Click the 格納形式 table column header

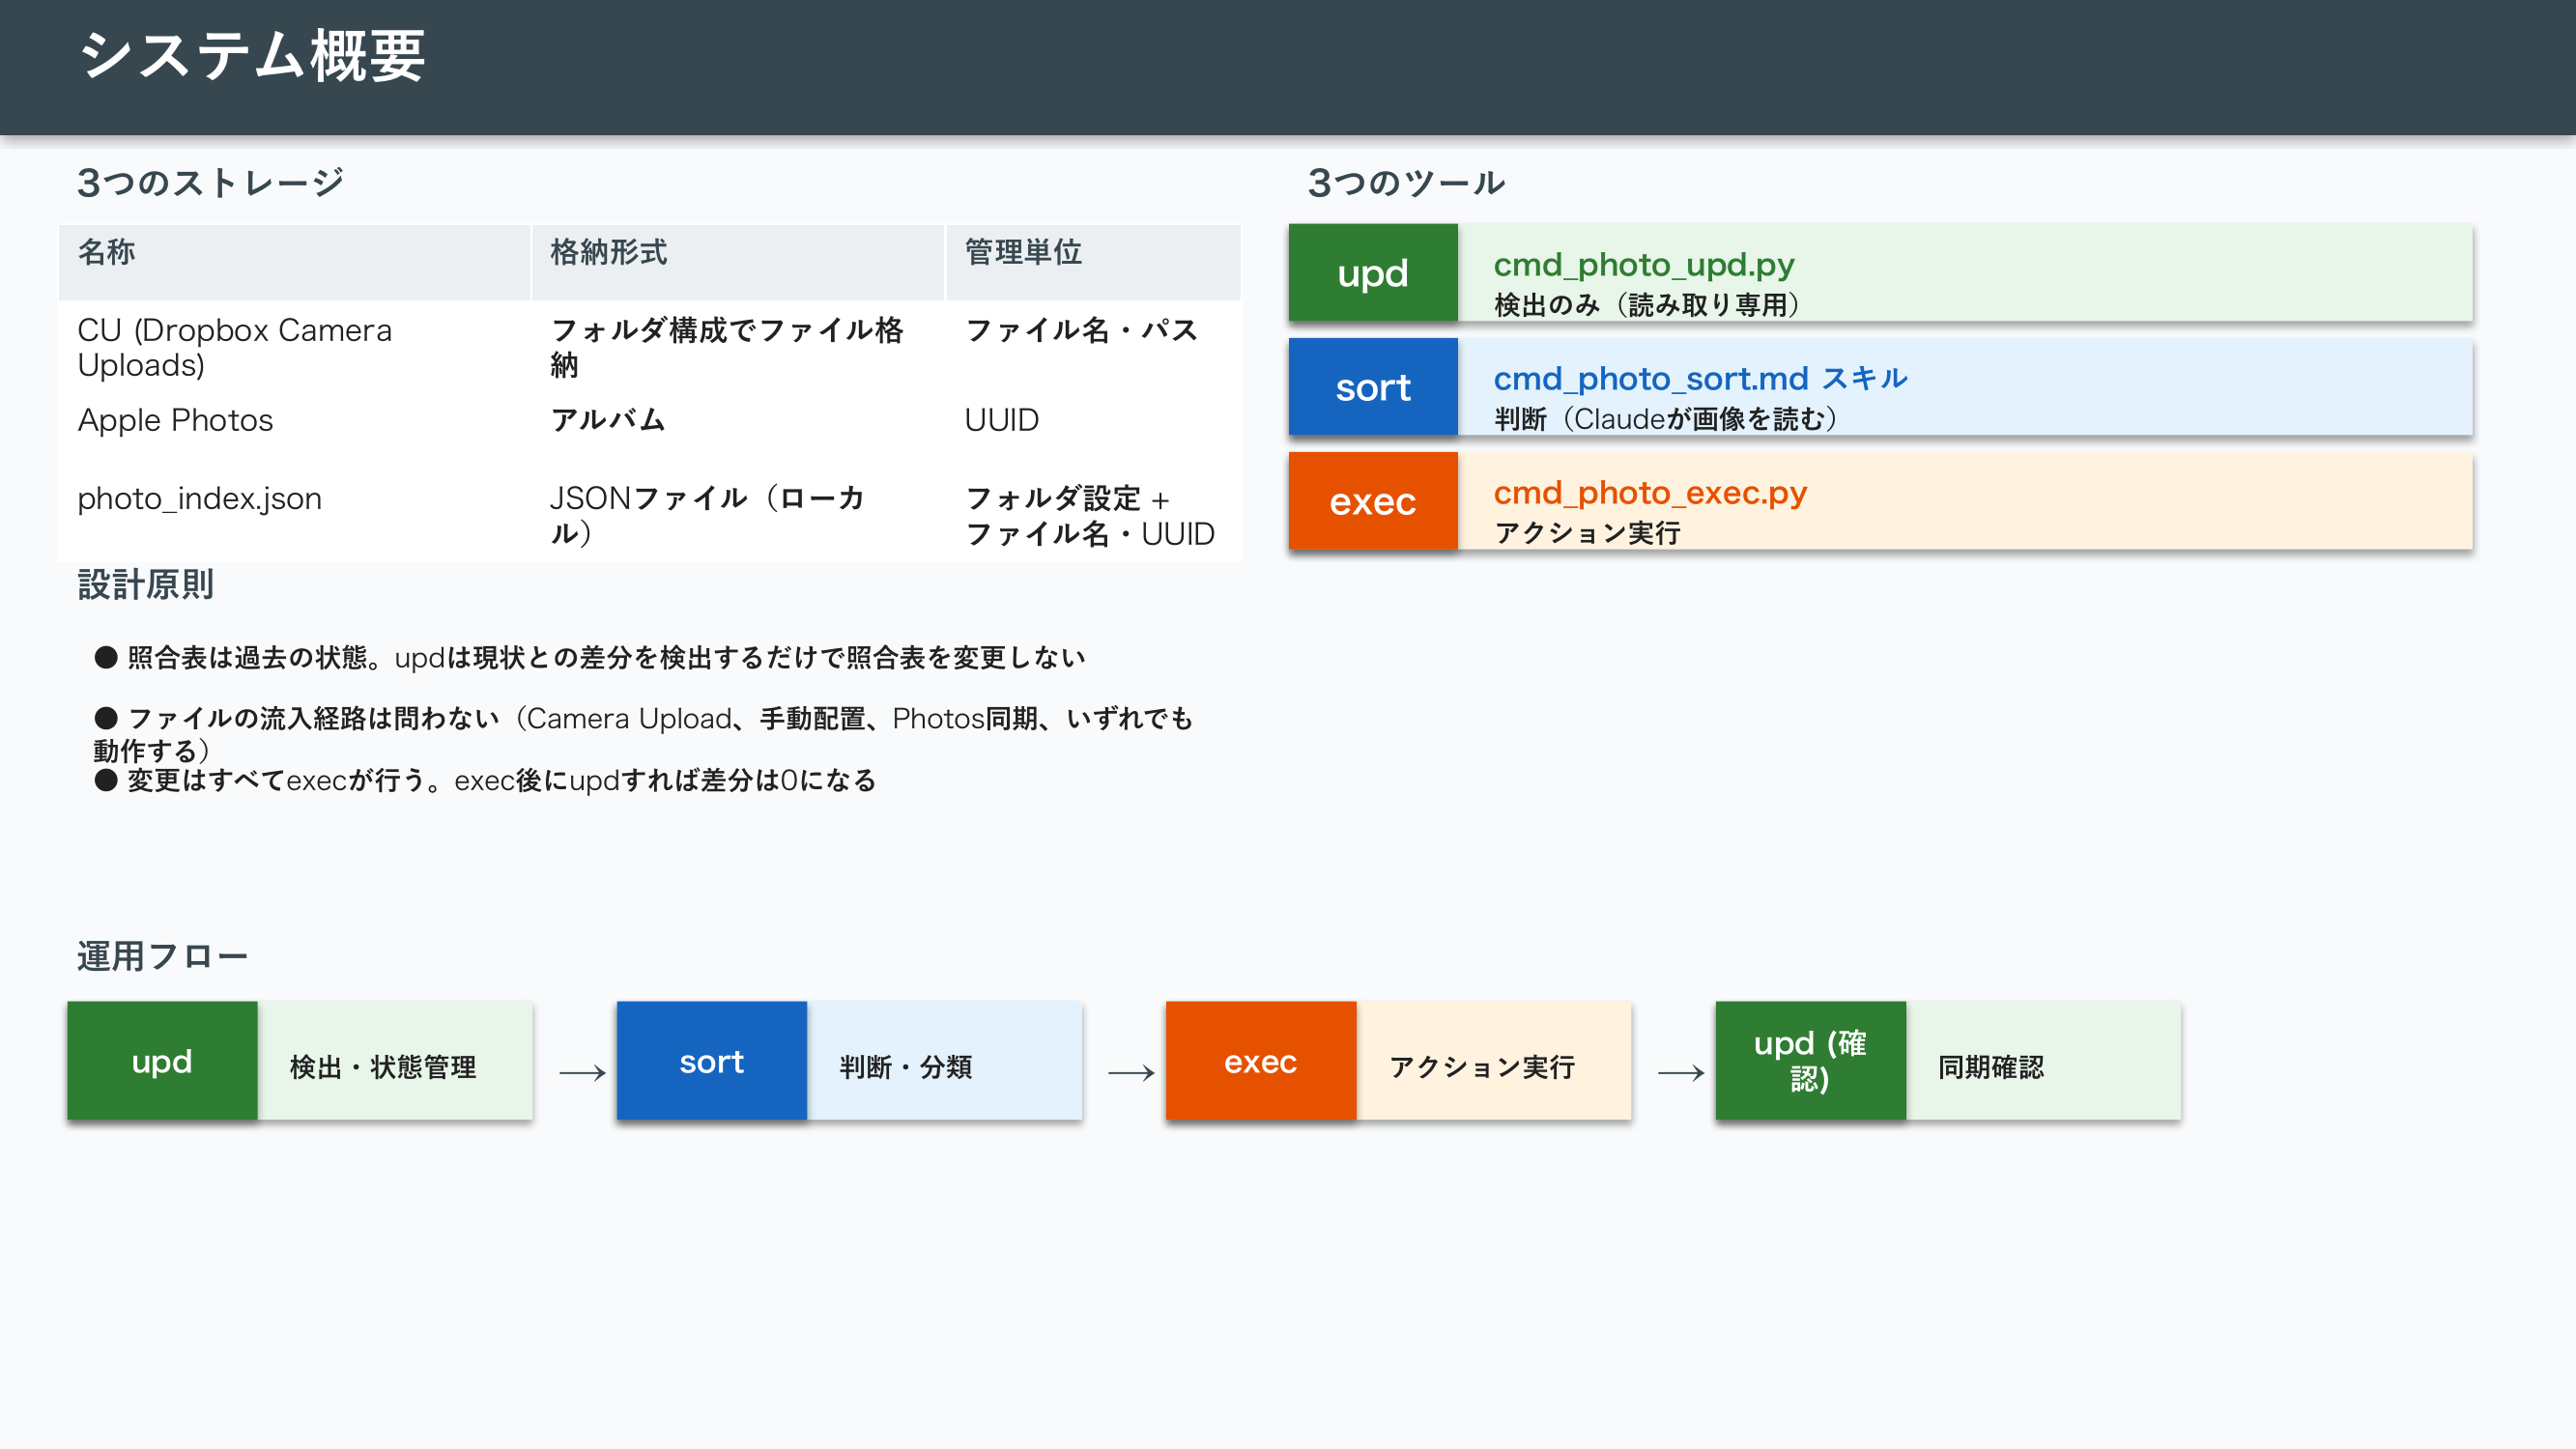click(608, 252)
